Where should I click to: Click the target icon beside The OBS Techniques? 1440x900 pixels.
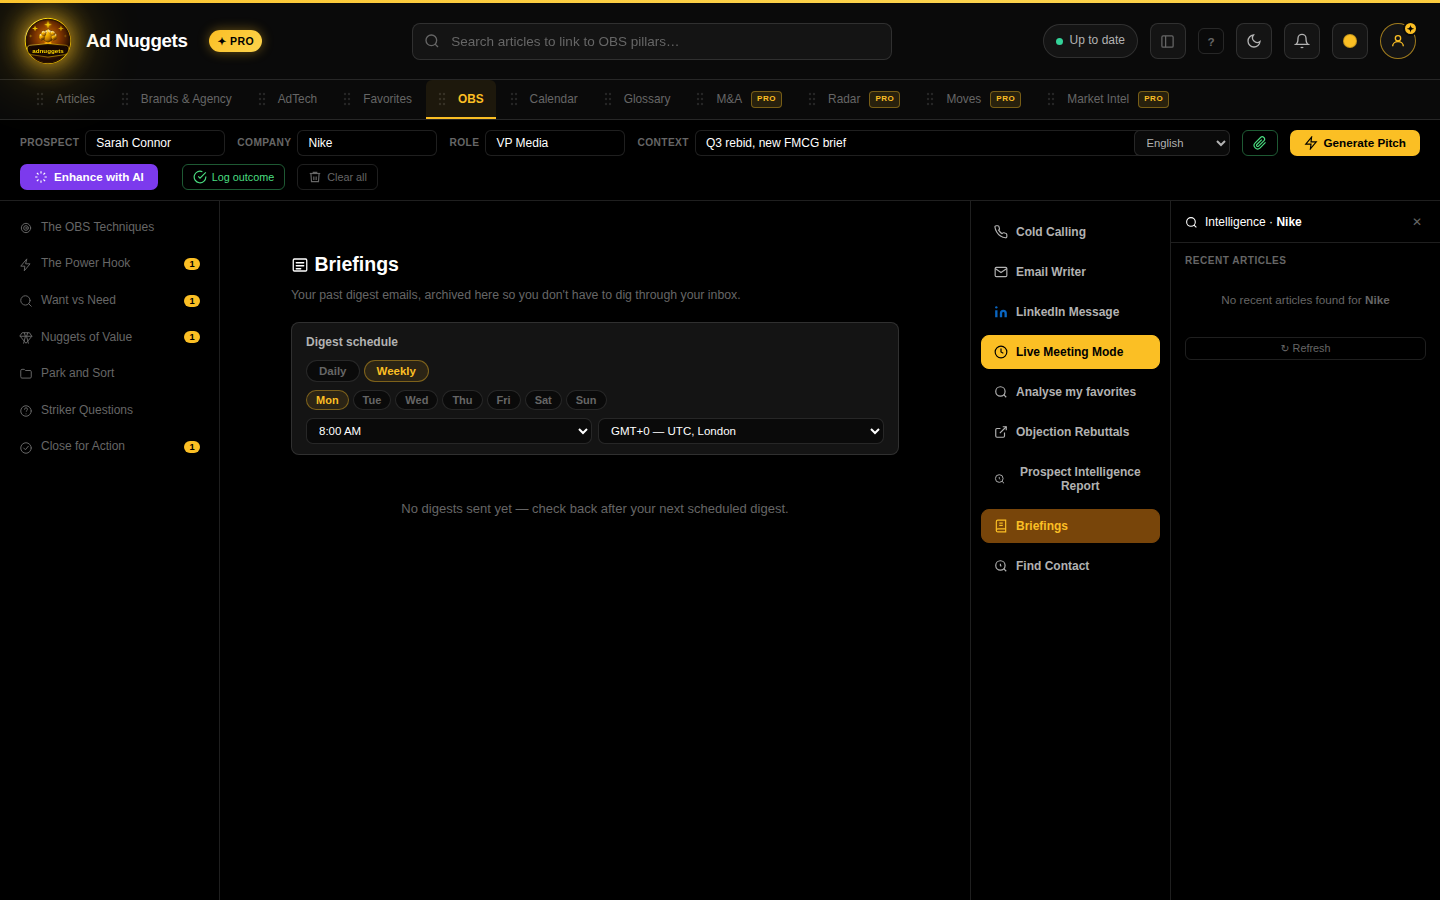pyautogui.click(x=26, y=228)
